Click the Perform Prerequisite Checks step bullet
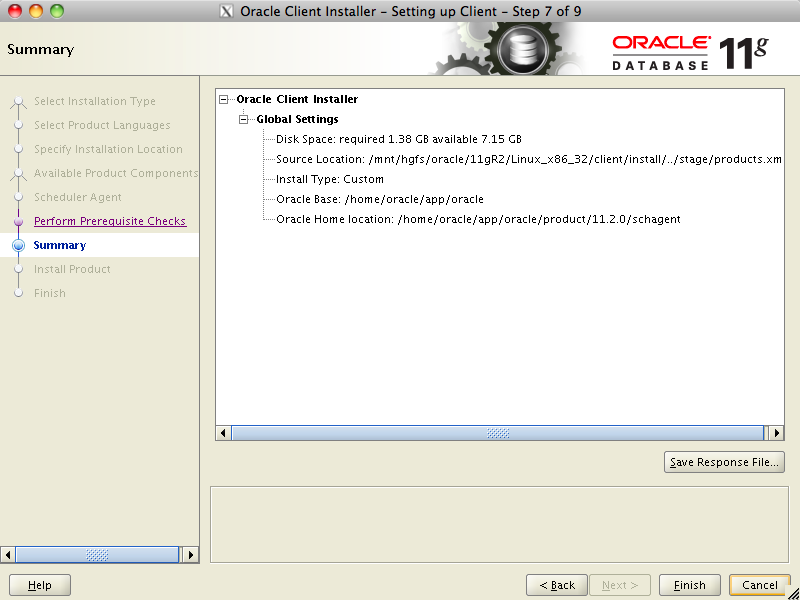 [19, 221]
